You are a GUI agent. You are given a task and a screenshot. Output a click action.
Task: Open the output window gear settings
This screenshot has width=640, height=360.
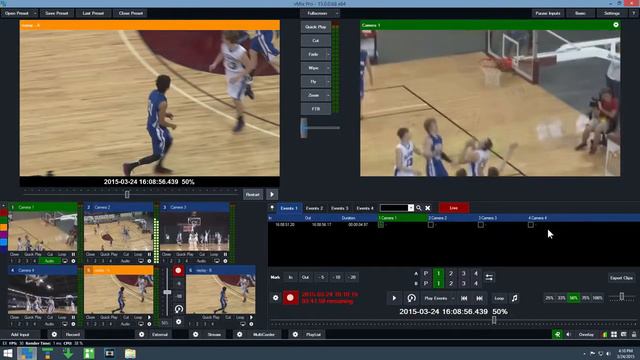coord(616,25)
